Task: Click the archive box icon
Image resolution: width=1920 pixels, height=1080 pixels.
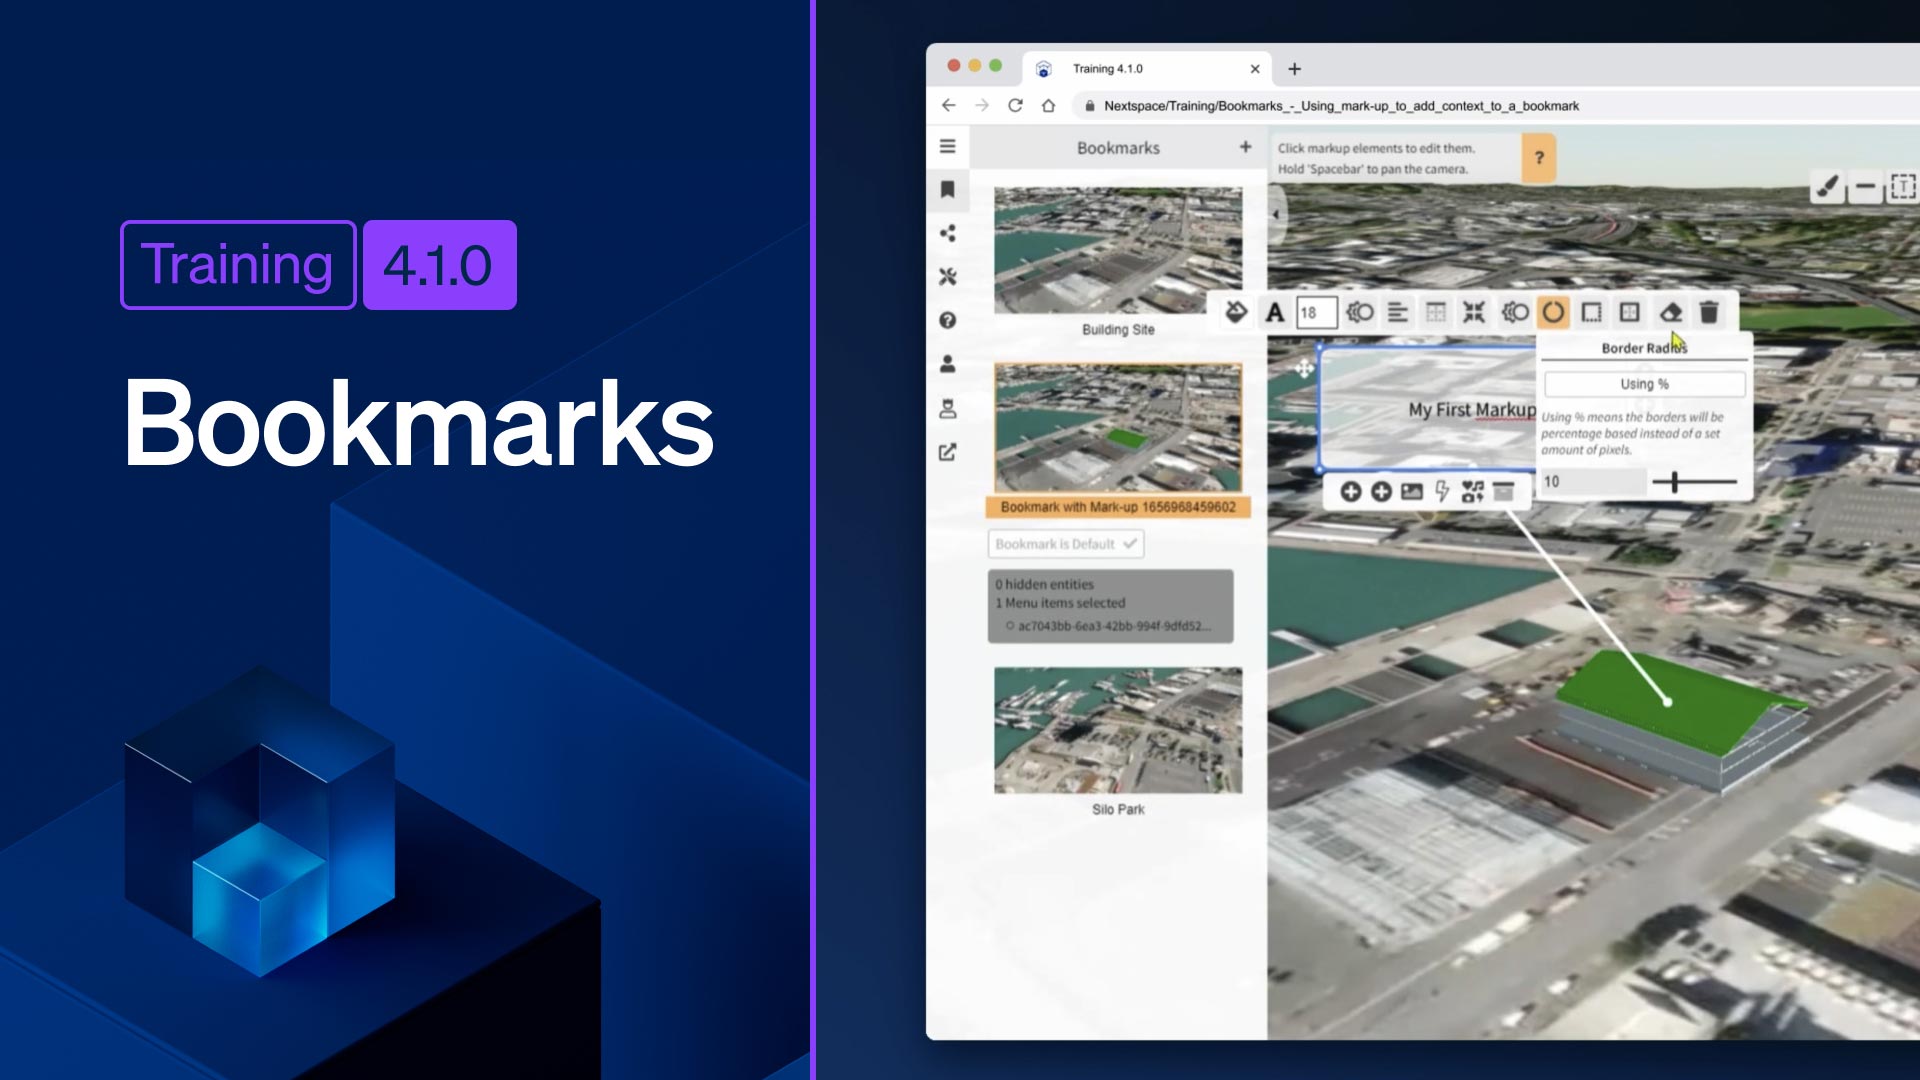Action: click(x=1503, y=492)
